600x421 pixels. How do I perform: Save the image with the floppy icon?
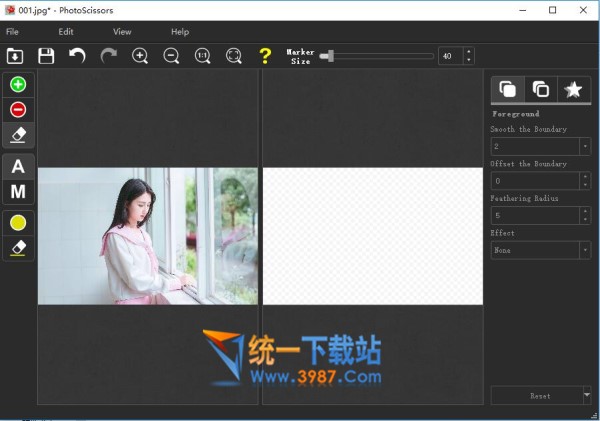point(45,56)
